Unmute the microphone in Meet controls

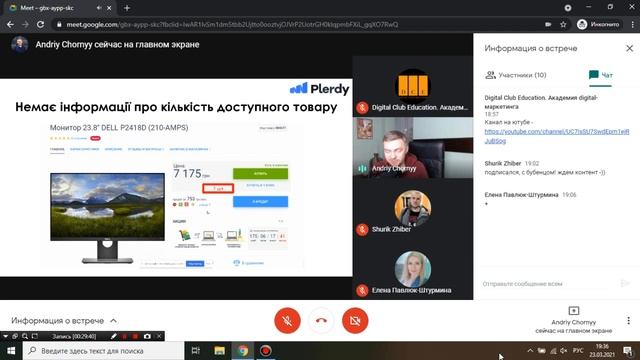tap(287, 320)
